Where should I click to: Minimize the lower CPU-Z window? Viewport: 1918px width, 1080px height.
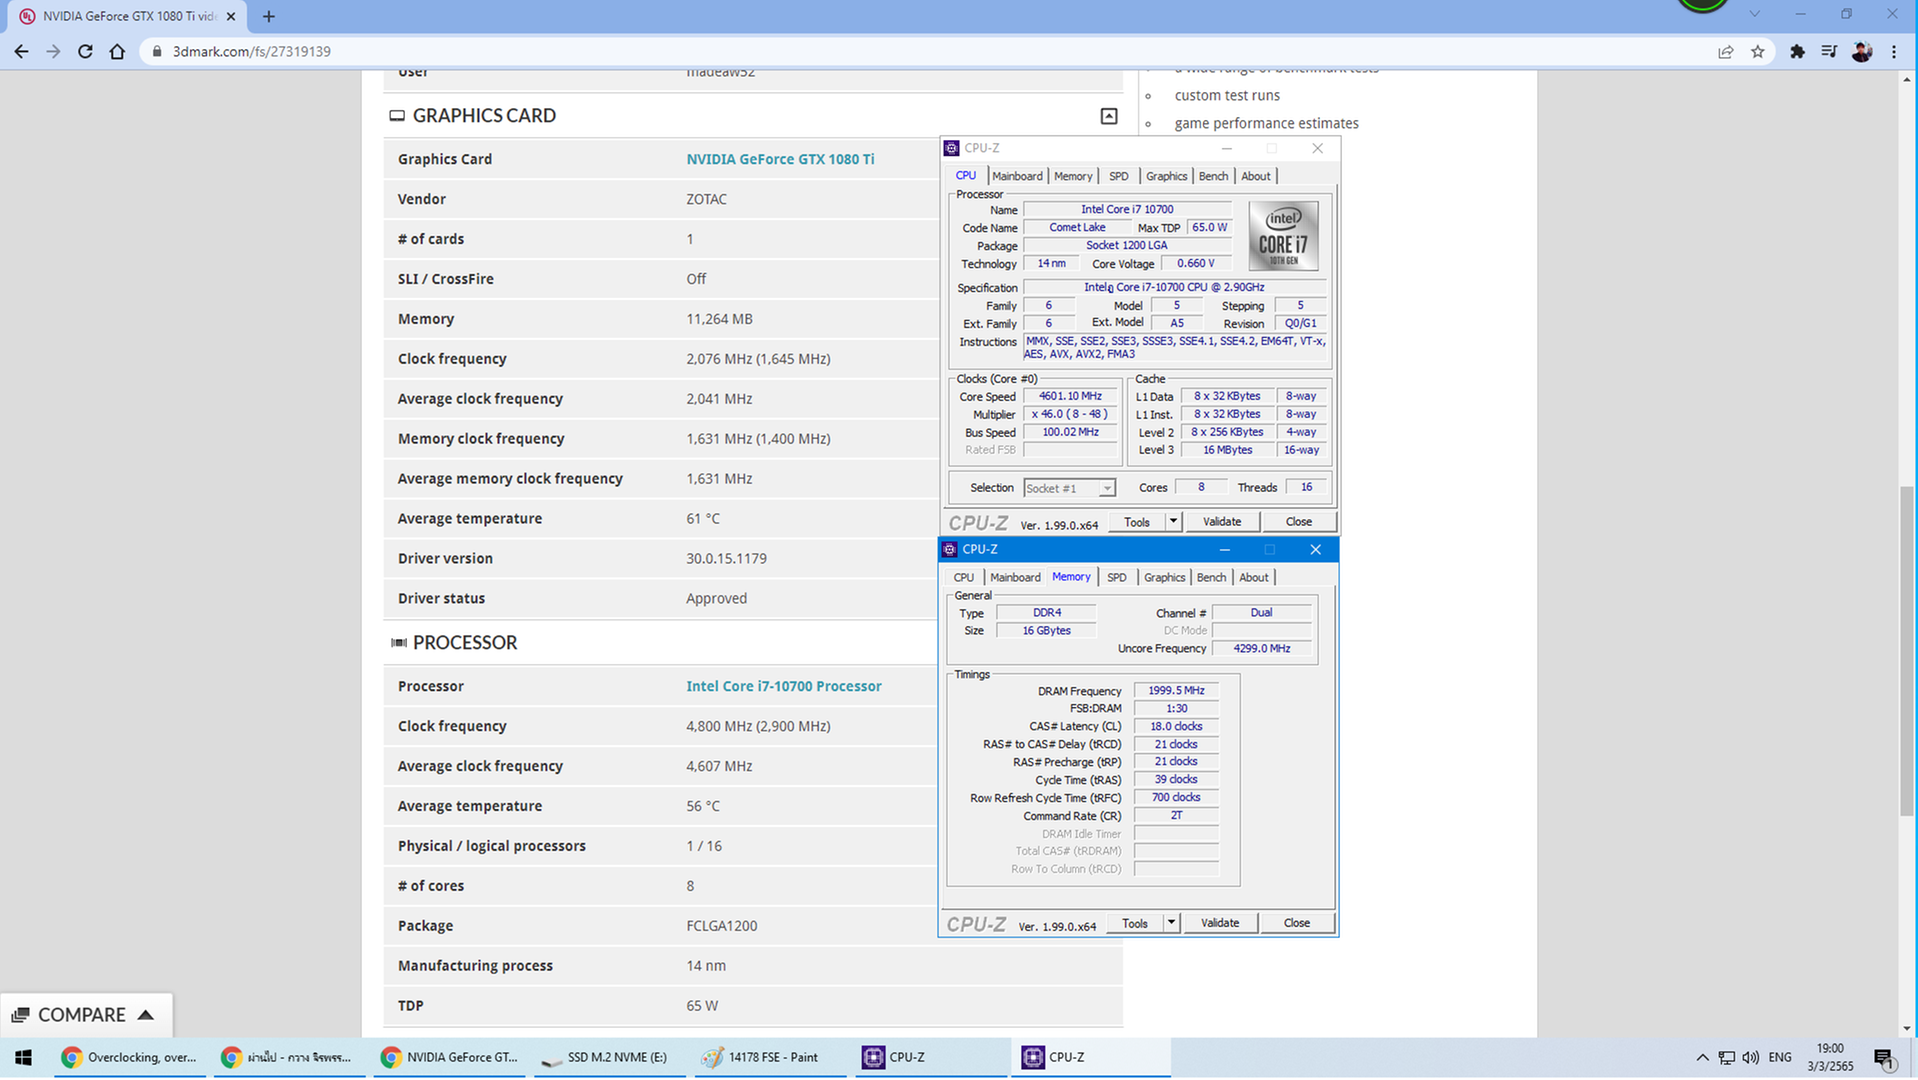click(x=1224, y=549)
